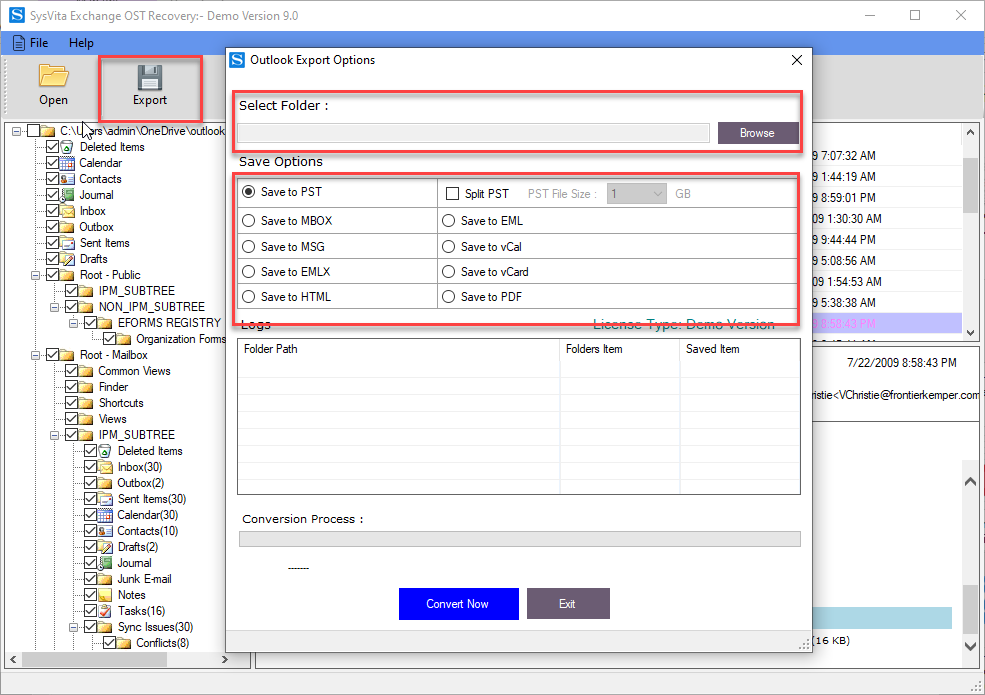The height and width of the screenshot is (695, 985).
Task: Click the Contacts(10) card icon
Action: pyautogui.click(x=105, y=531)
